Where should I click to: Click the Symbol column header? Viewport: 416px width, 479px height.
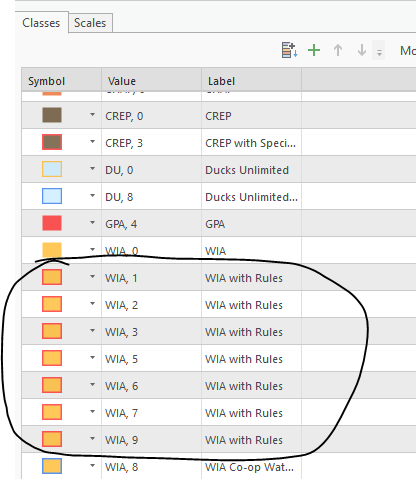61,81
